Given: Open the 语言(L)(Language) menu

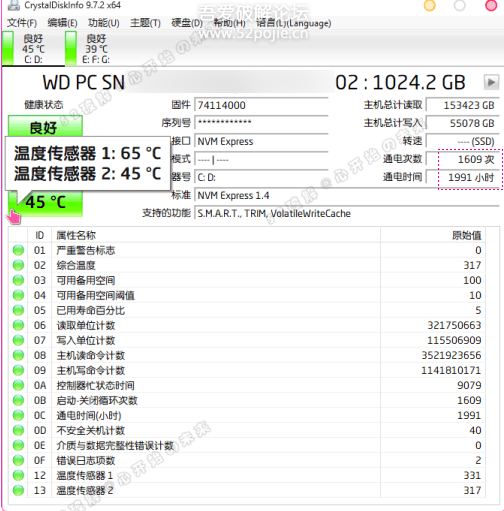Looking at the screenshot, I should pyautogui.click(x=293, y=23).
